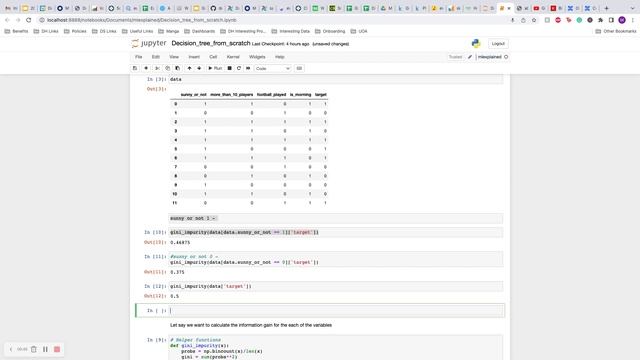Click the browser address bar URL
The height and width of the screenshot is (360, 640).
141,20
